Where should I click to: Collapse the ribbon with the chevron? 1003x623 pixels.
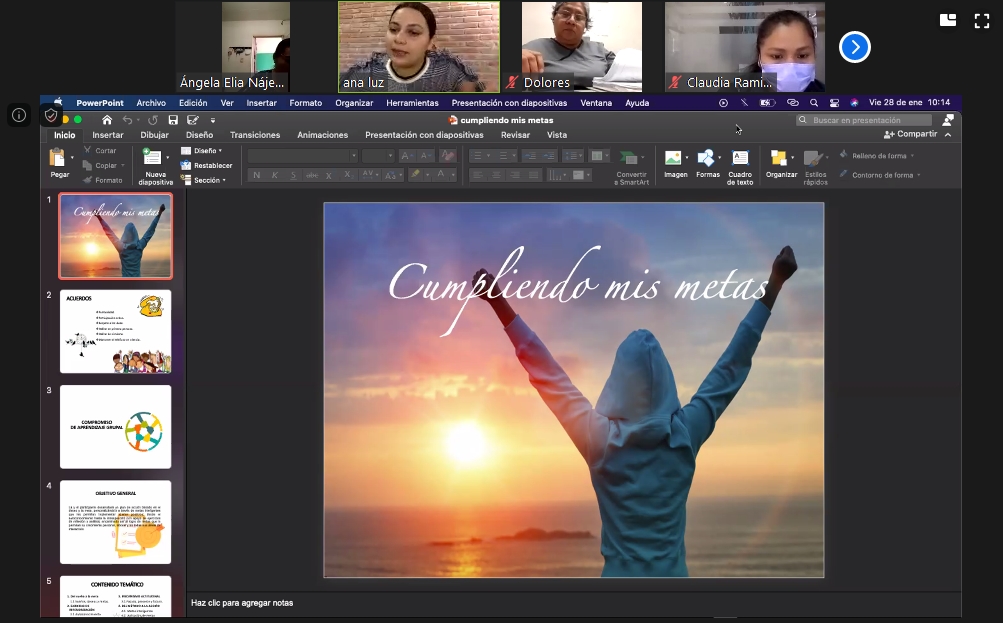[x=948, y=134]
